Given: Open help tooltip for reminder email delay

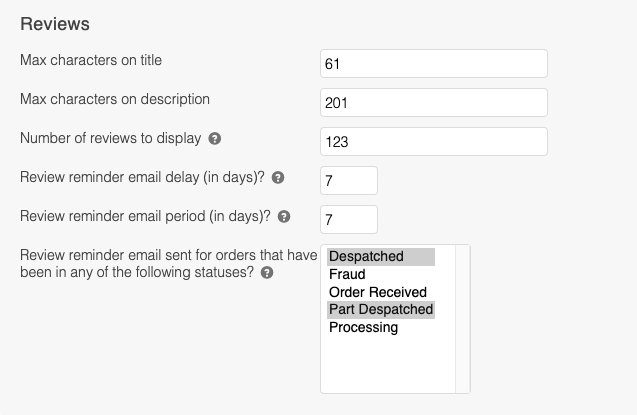Looking at the screenshot, I should click(x=278, y=178).
